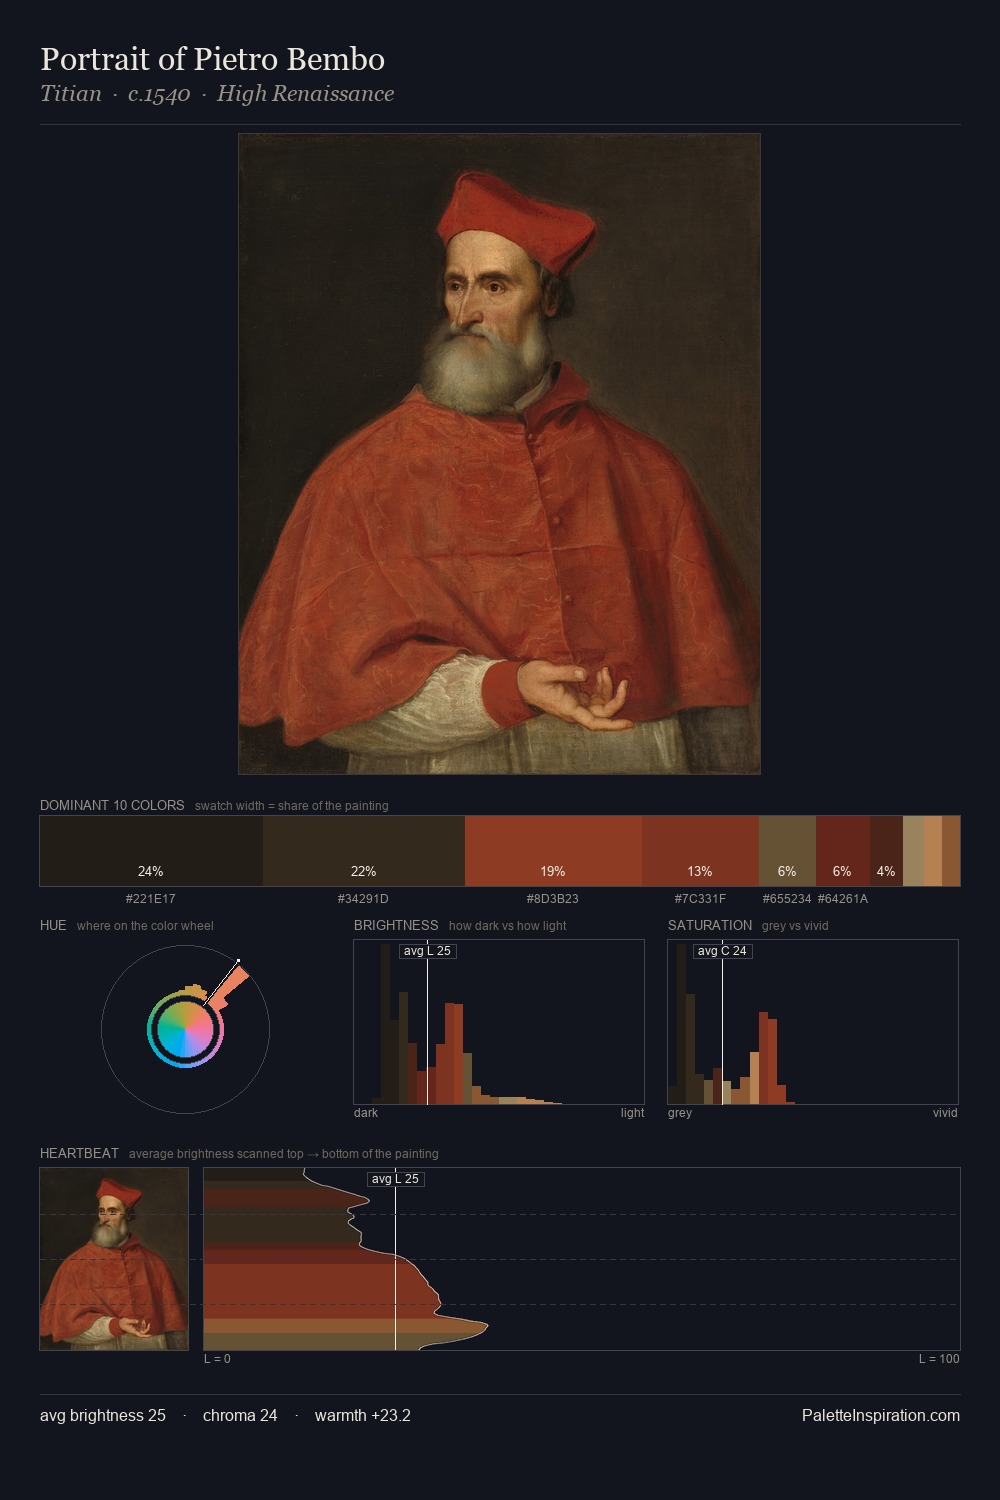Click the date 'c.1540'
The width and height of the screenshot is (1000, 1500).
click(x=159, y=94)
